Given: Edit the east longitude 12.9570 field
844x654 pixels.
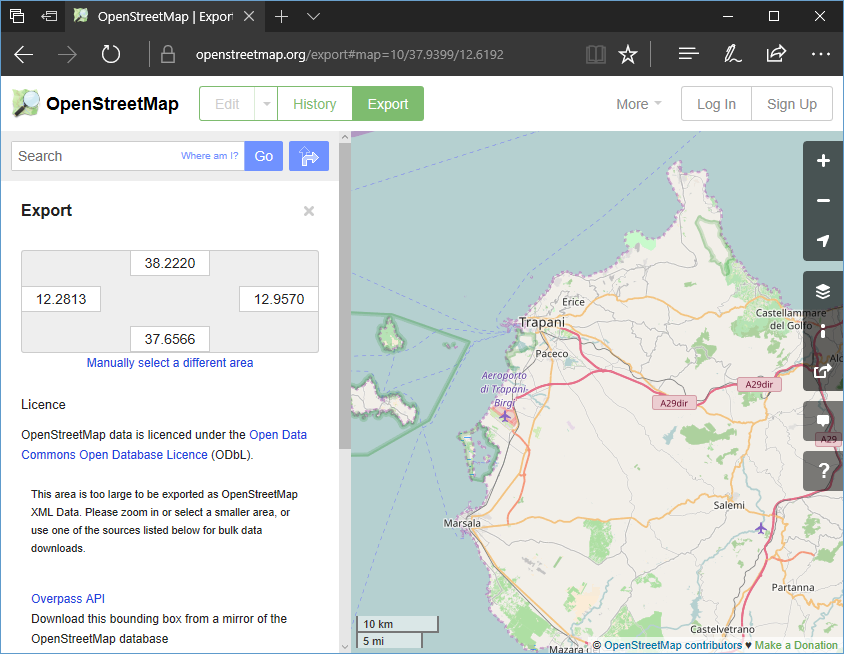Looking at the screenshot, I should [x=279, y=299].
